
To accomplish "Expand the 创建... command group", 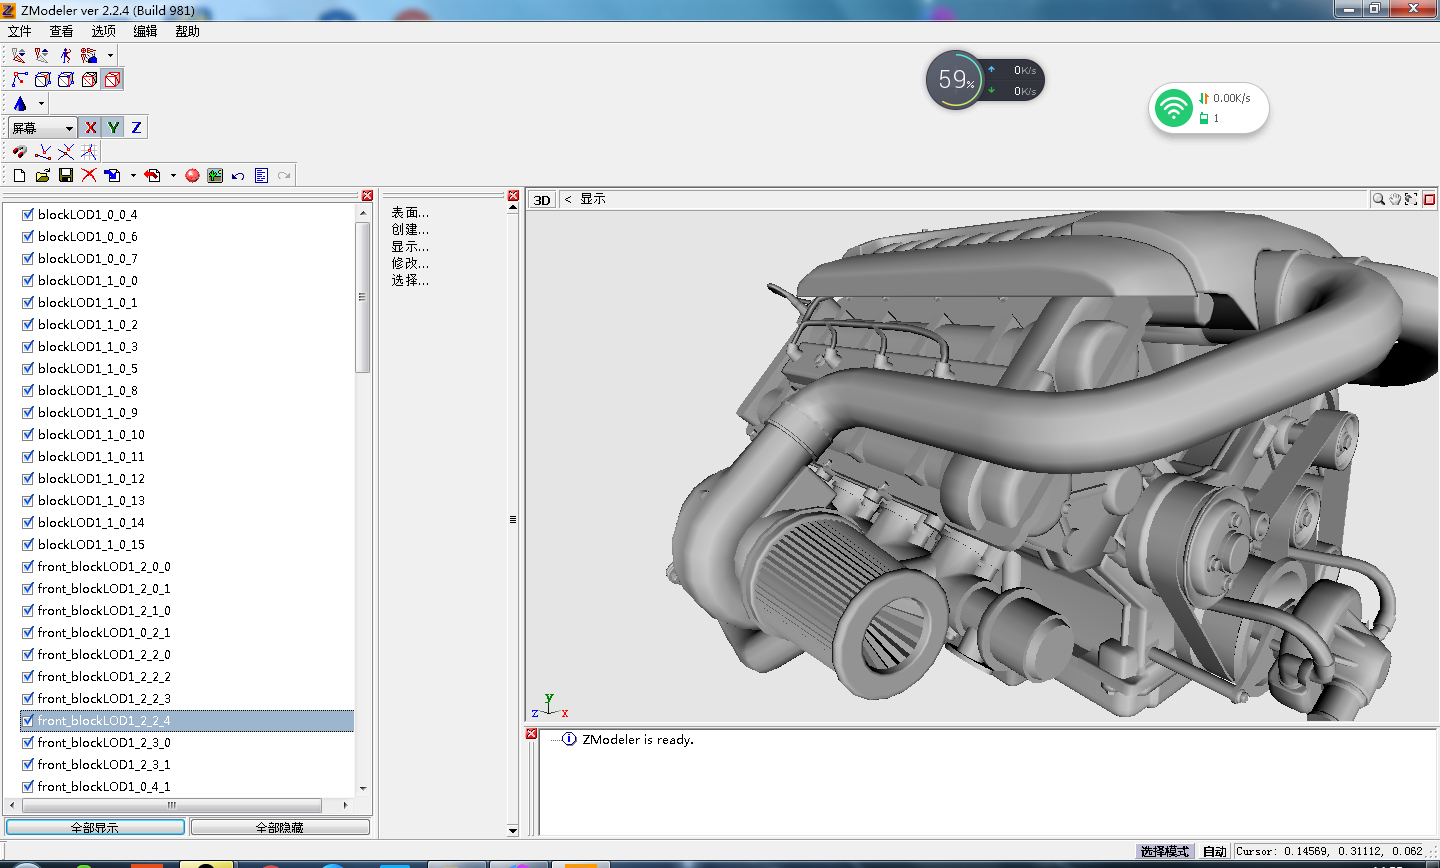I will pyautogui.click(x=410, y=229).
